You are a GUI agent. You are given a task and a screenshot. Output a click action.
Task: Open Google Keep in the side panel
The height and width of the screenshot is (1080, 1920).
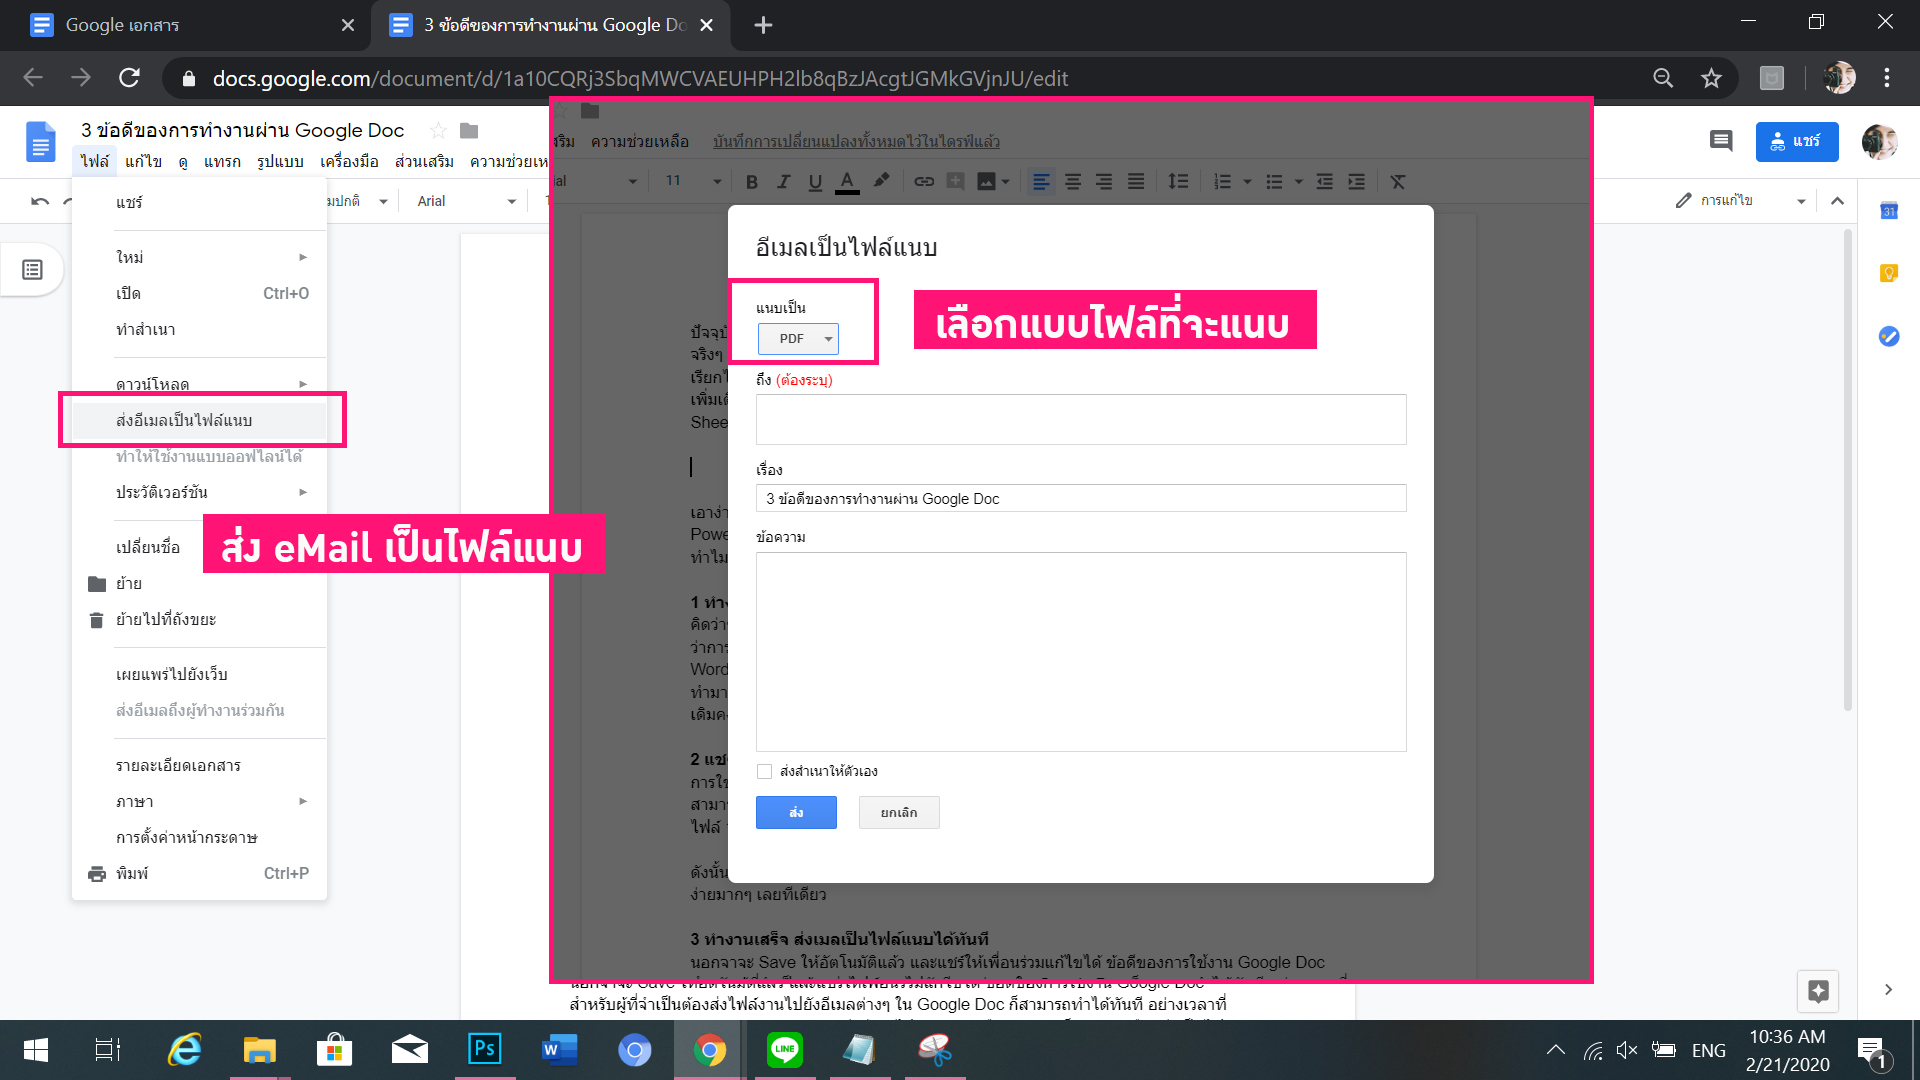[x=1888, y=271]
